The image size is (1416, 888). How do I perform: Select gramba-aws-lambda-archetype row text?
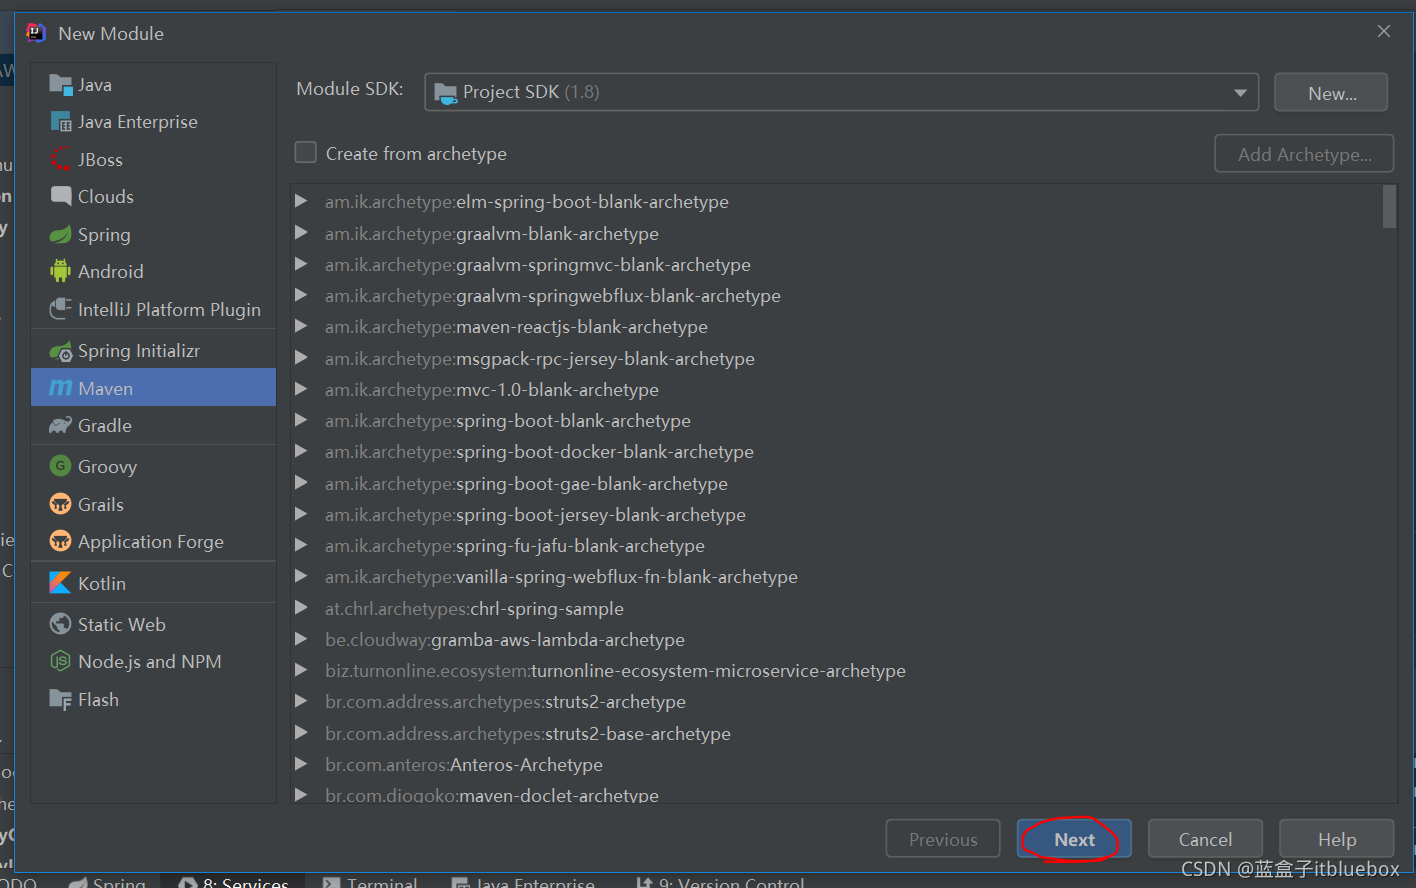click(x=505, y=639)
